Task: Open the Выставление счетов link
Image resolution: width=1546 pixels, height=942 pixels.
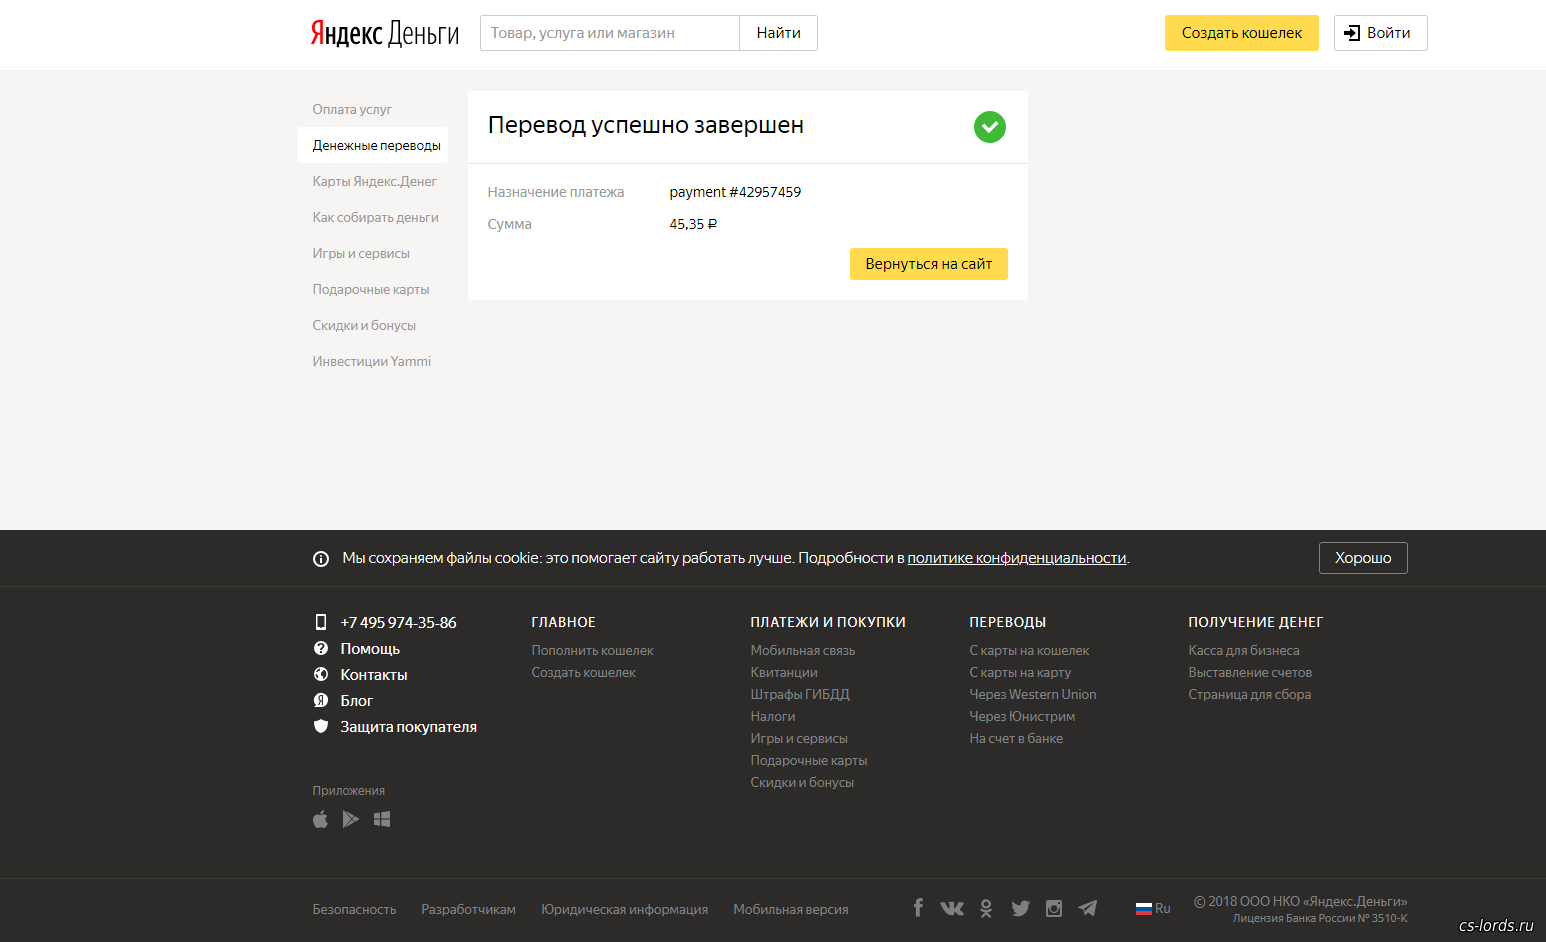Action: [1250, 672]
